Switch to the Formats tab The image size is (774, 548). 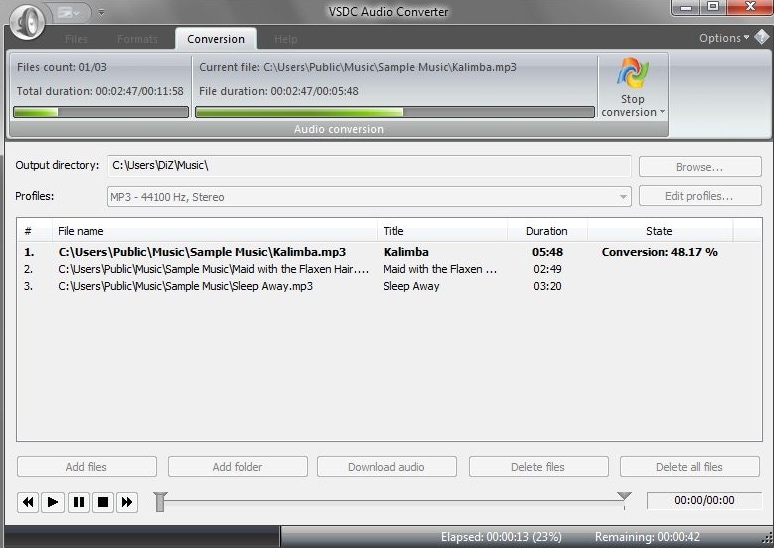[x=137, y=39]
